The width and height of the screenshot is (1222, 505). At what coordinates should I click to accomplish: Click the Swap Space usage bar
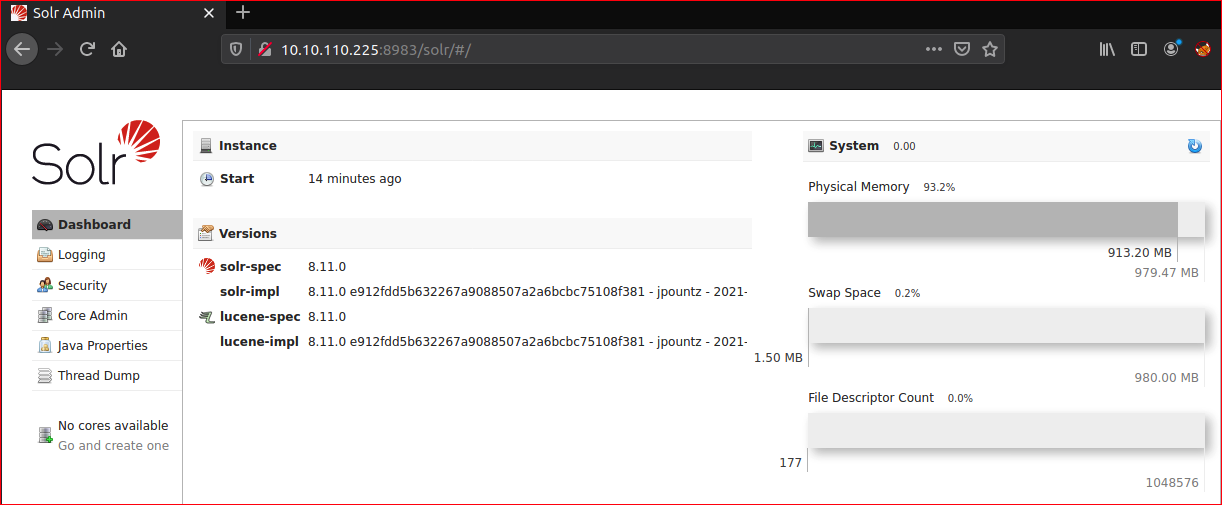pyautogui.click(x=1006, y=325)
